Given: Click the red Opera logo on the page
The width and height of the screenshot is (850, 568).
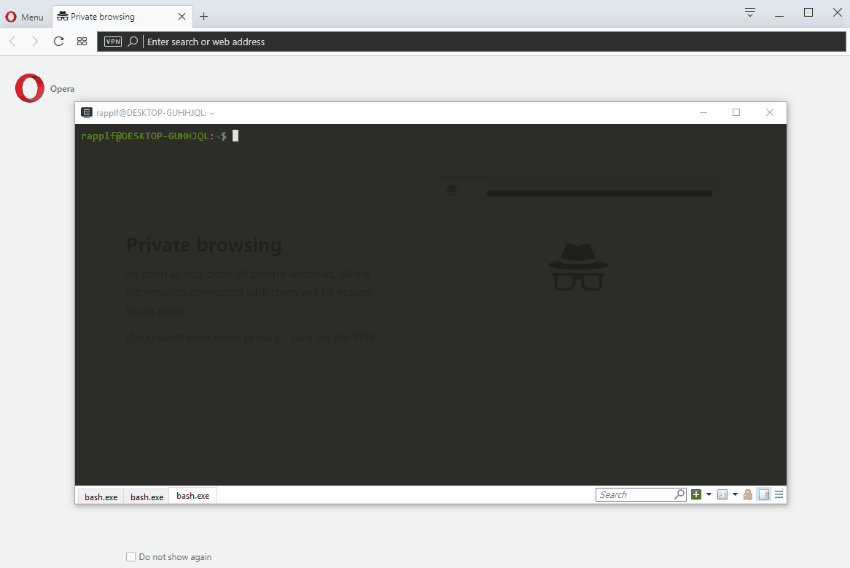Looking at the screenshot, I should (x=30, y=88).
